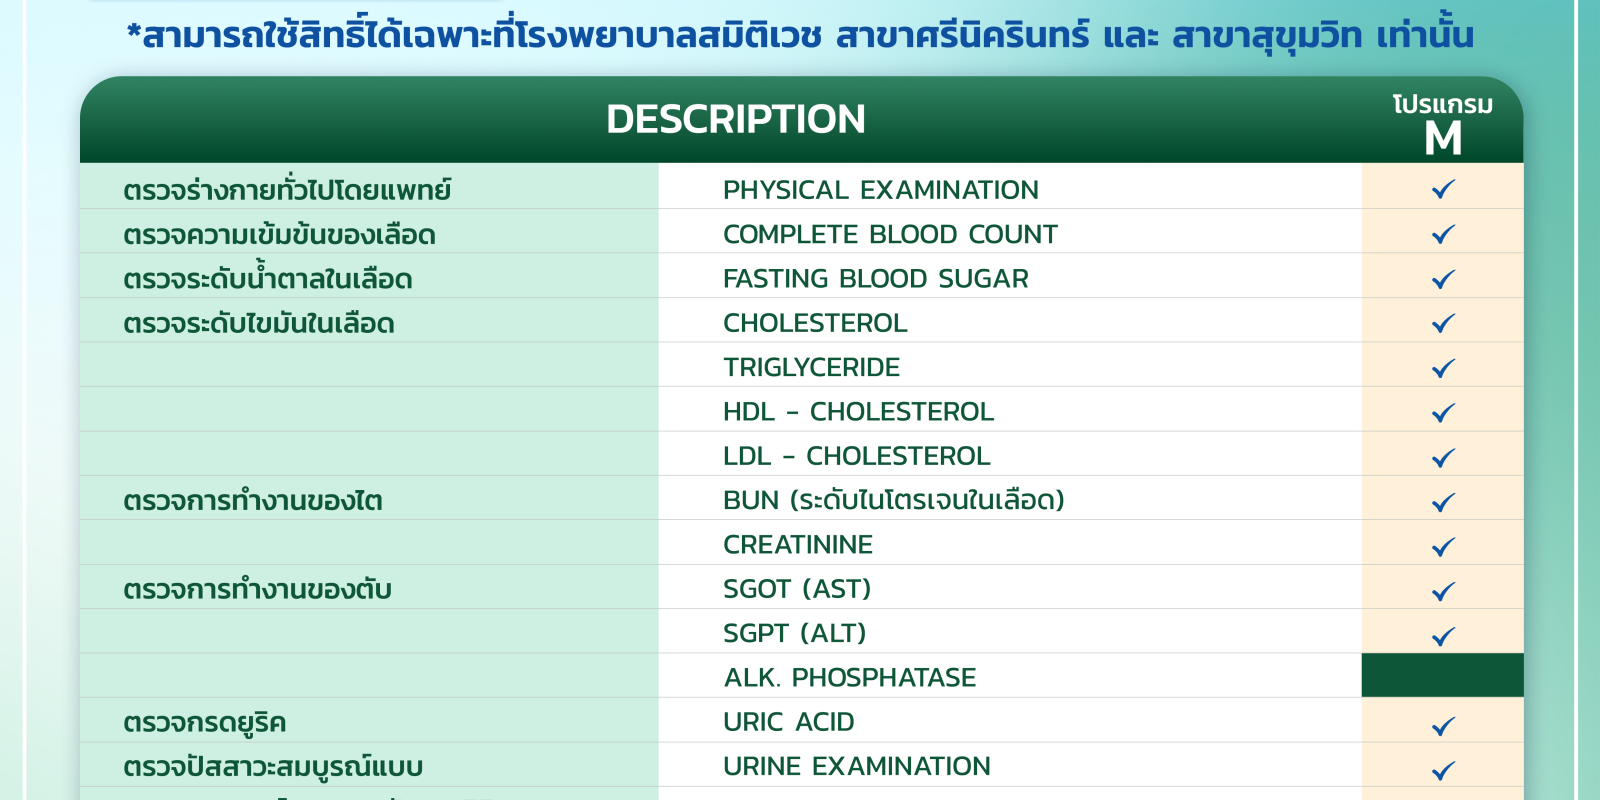Click the dark green cell beside ALK. PHOSPHATASE
1600x800 pixels.
pos(1442,676)
